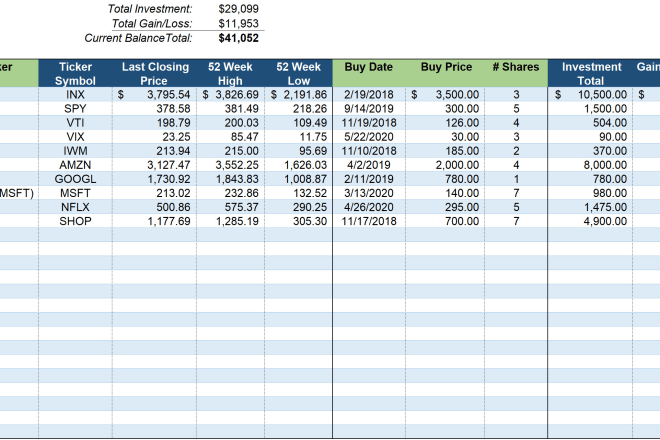Screen dimensions: 660x440
Task: Select investment total 1,500.00
Action: pos(590,109)
